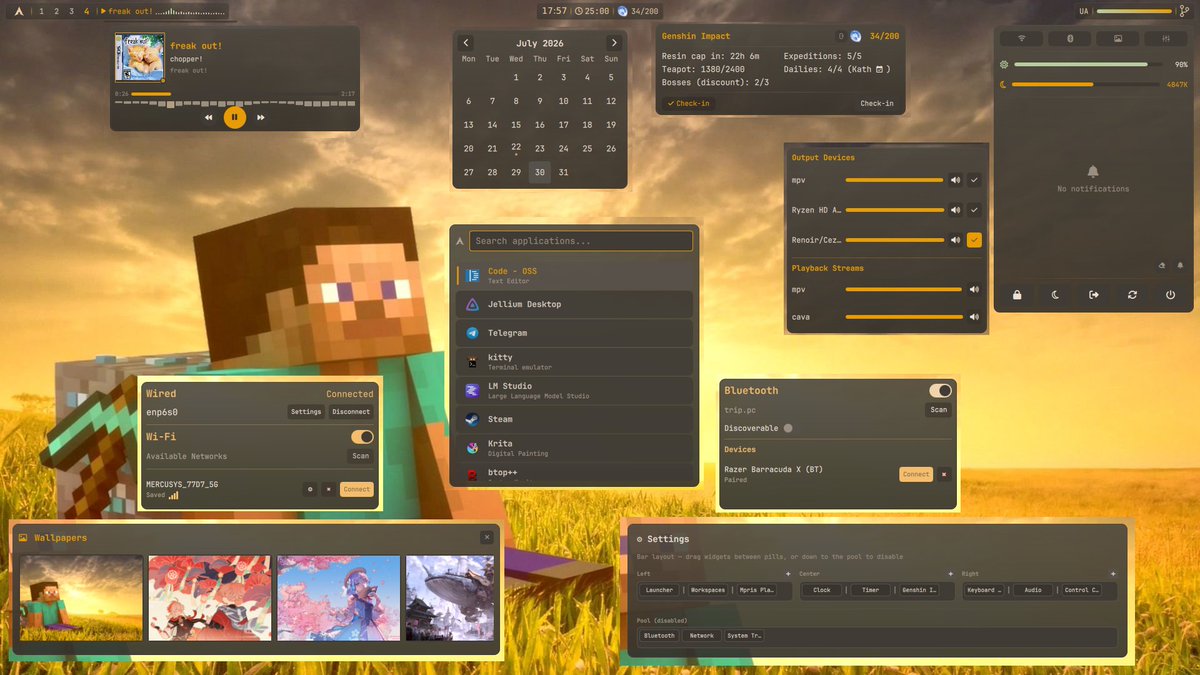Connect to MERCUSYS_77D7_5G network
Screen dimensions: 1200x675
[356, 489]
